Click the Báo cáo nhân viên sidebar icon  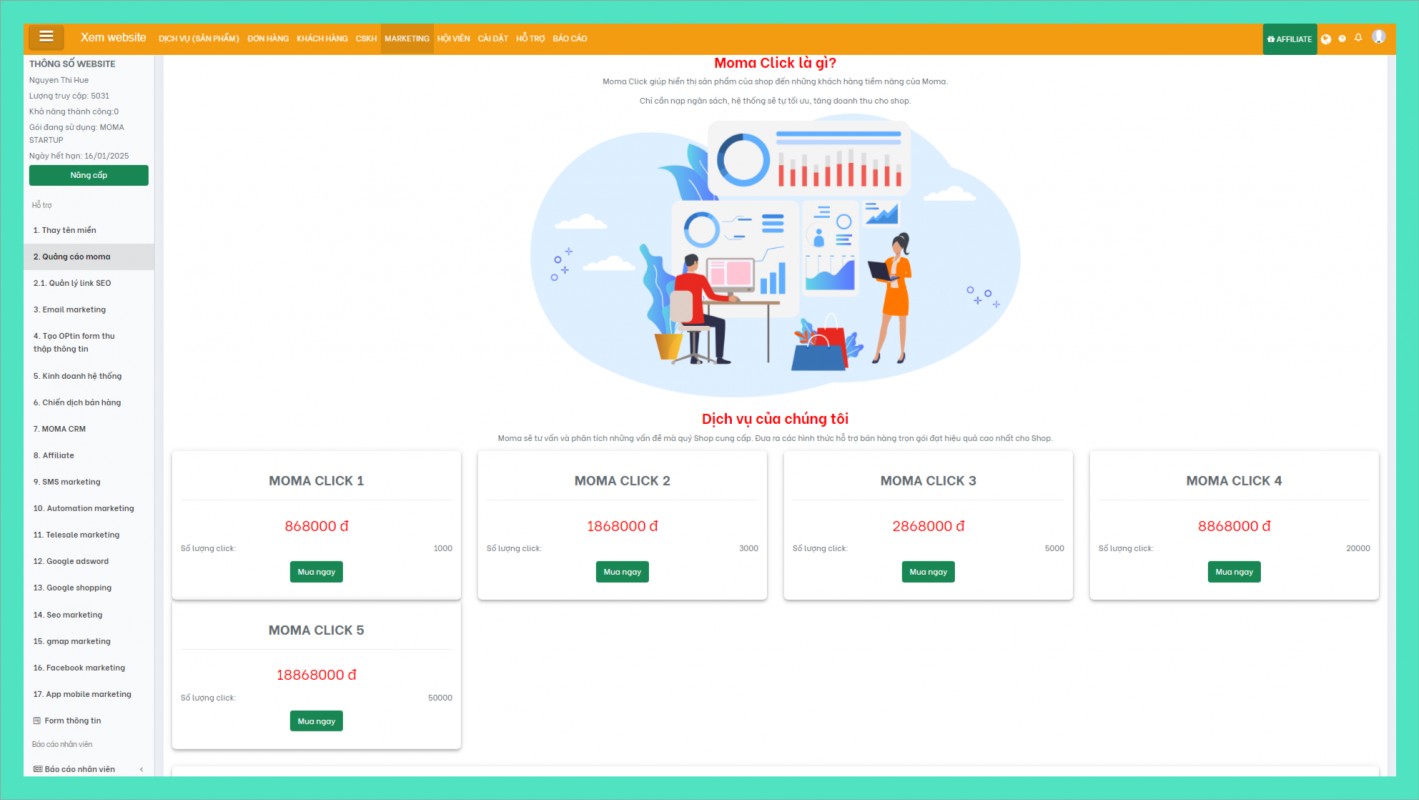pos(38,769)
